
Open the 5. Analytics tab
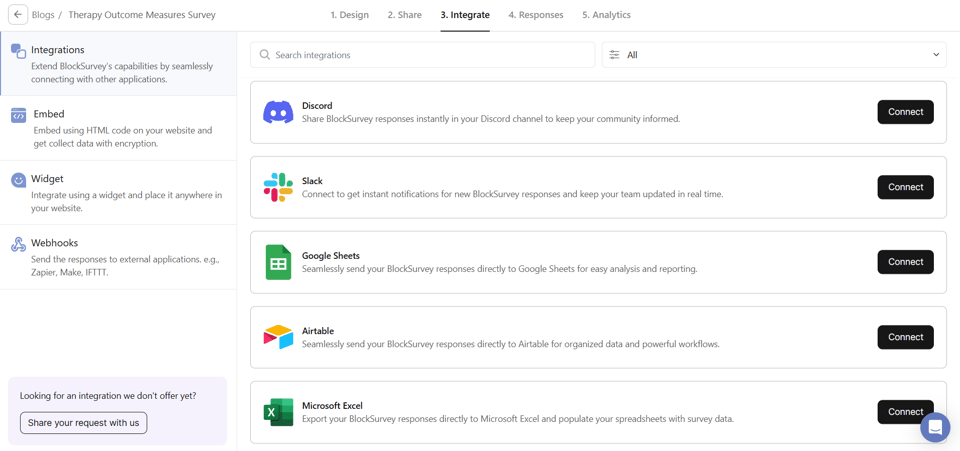pyautogui.click(x=606, y=15)
